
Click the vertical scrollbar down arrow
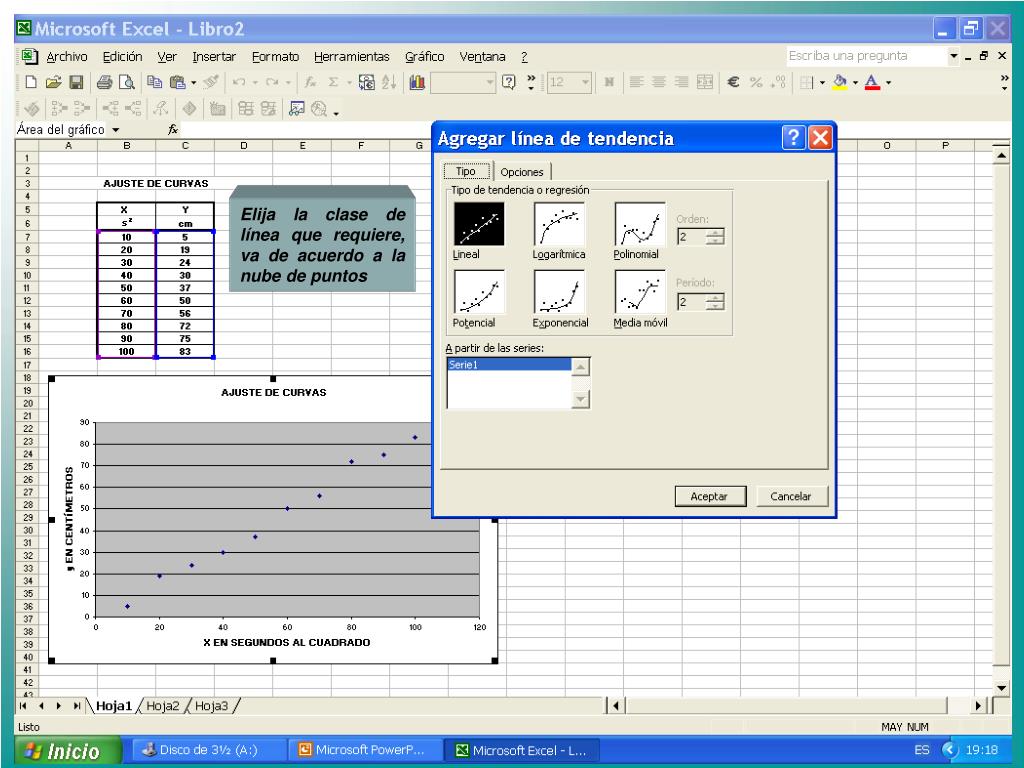click(x=1002, y=687)
